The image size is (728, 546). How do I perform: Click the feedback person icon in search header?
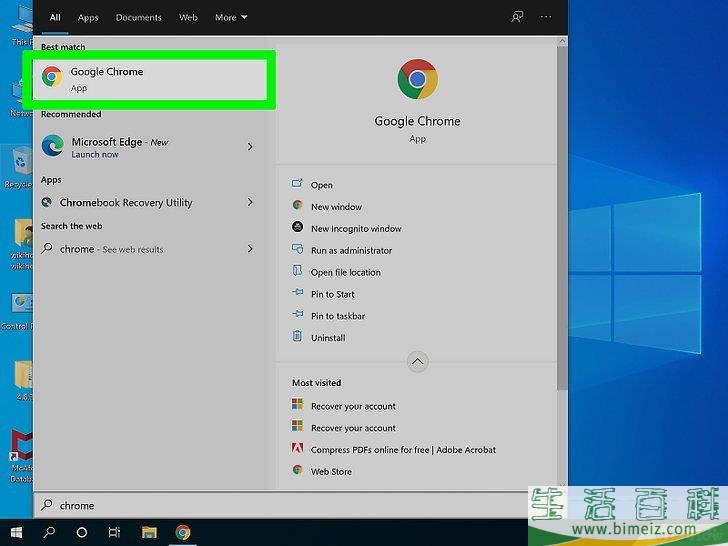517,17
